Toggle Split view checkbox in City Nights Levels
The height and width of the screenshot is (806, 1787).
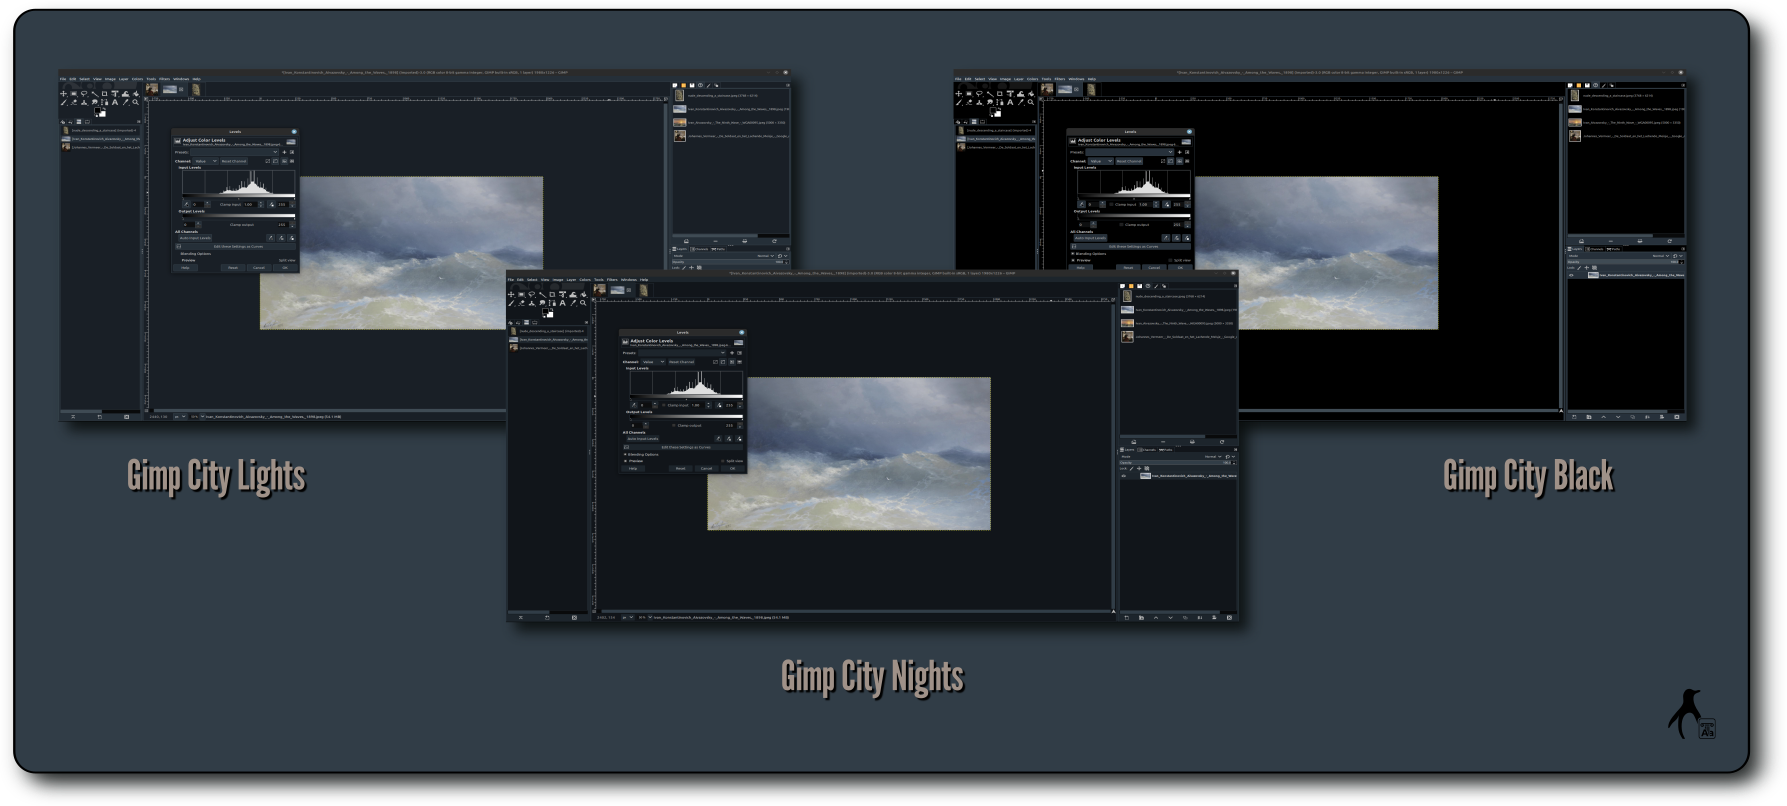pyautogui.click(x=723, y=461)
